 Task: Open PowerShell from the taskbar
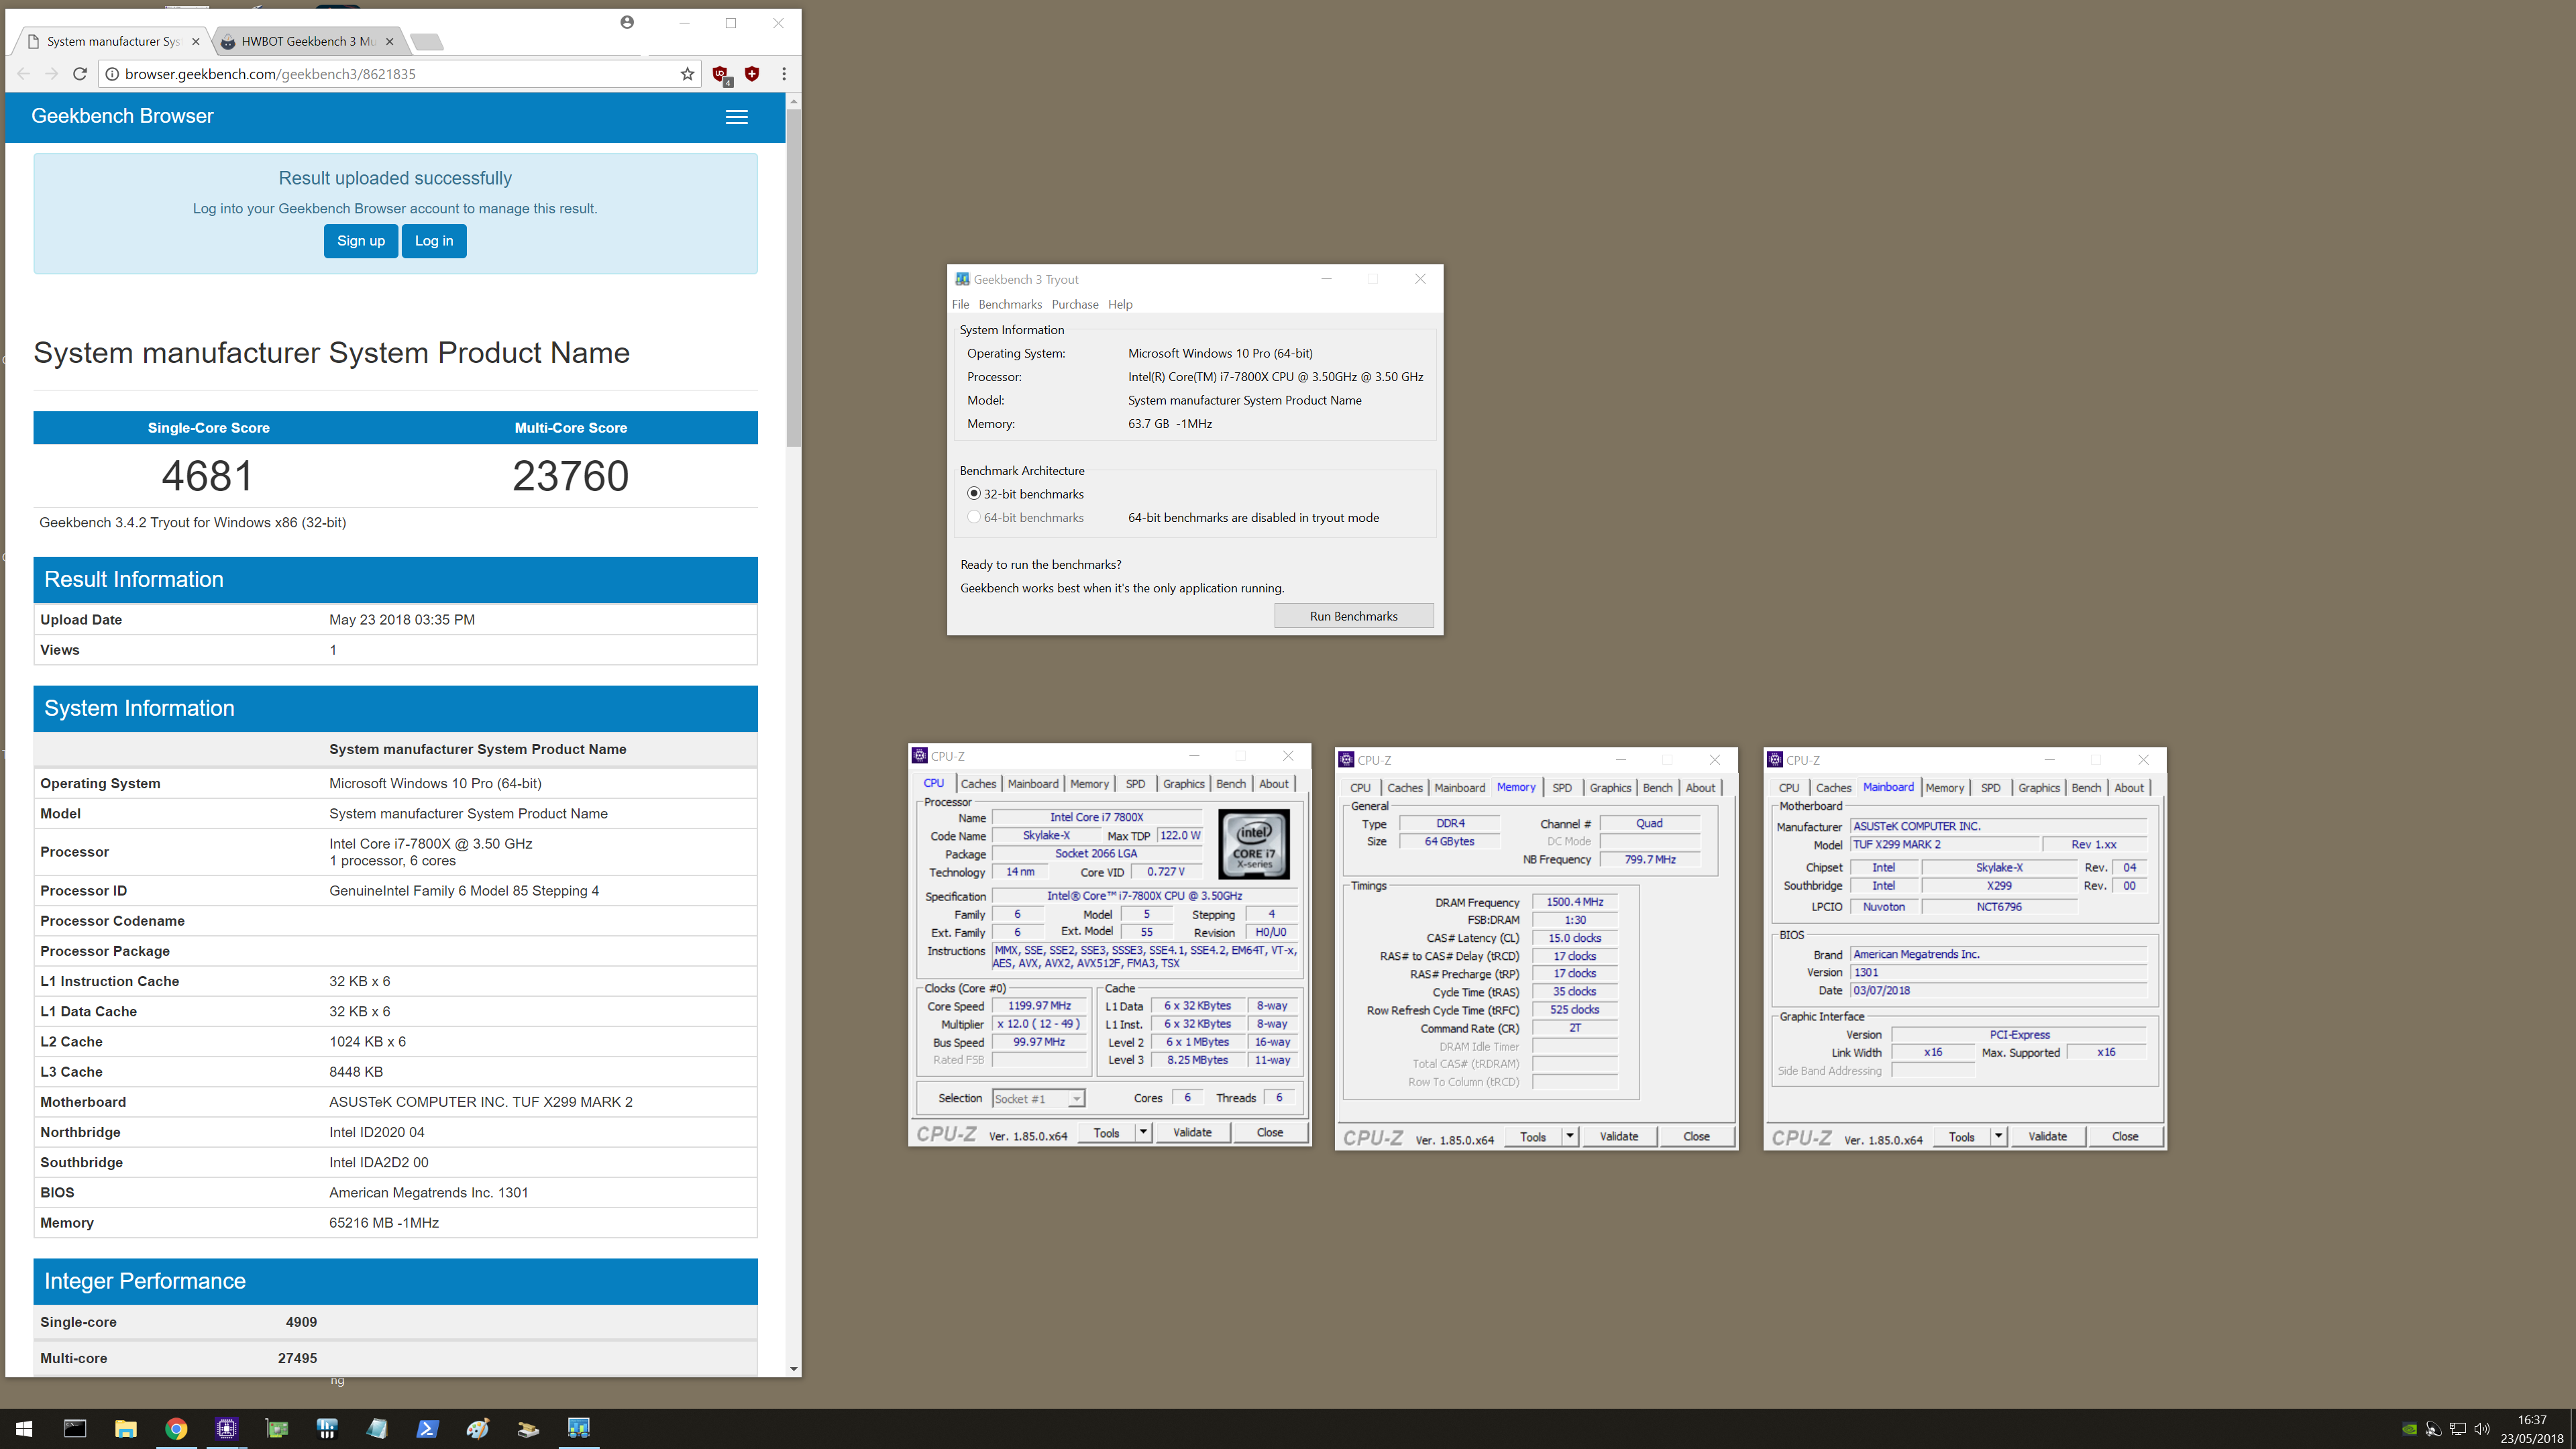(428, 1428)
